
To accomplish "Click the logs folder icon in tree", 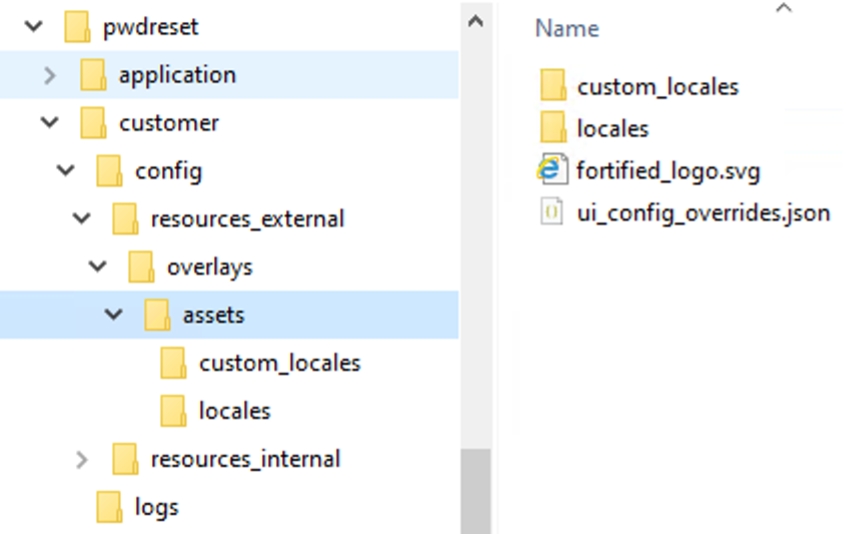I will tap(110, 507).
